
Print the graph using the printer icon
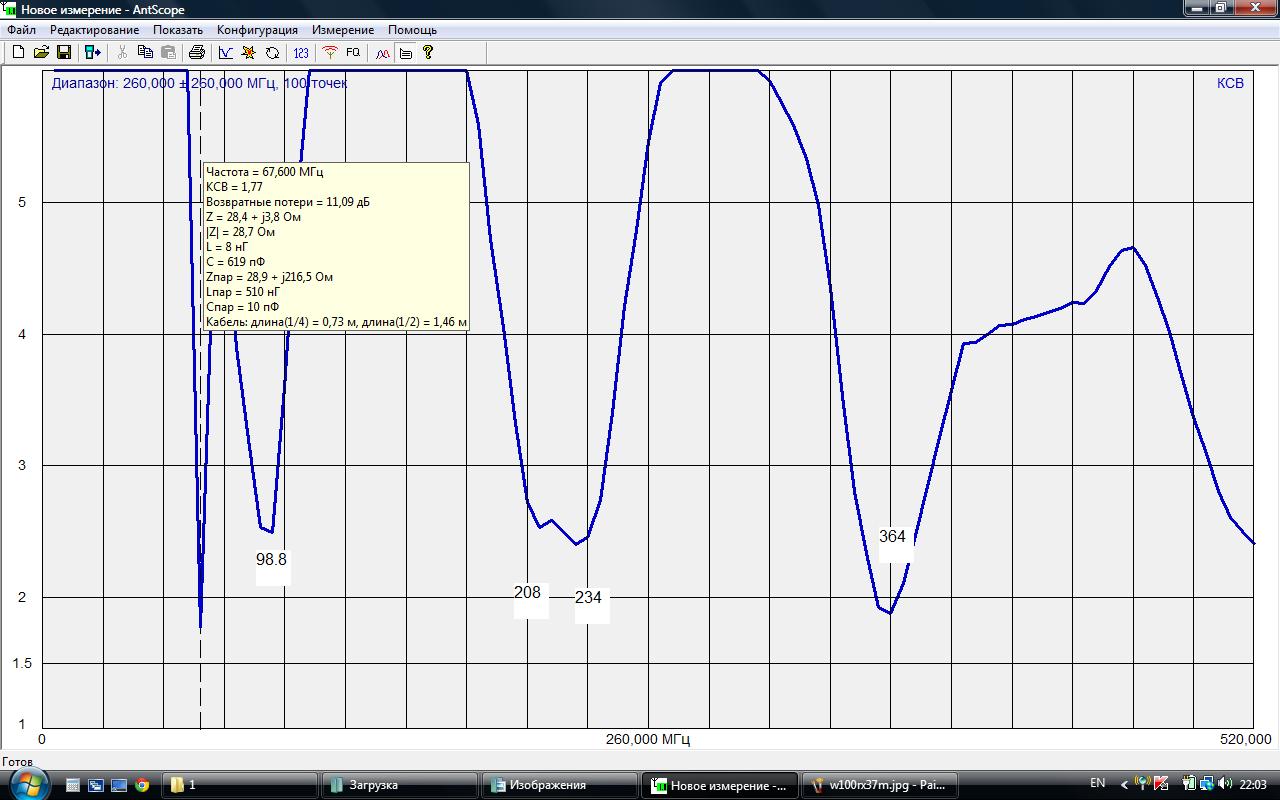pyautogui.click(x=197, y=52)
